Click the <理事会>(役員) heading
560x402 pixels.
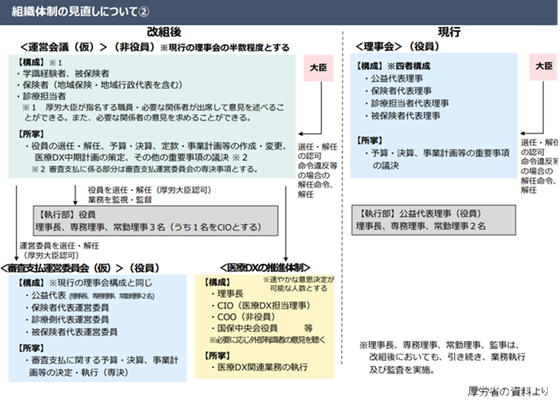[x=397, y=46]
